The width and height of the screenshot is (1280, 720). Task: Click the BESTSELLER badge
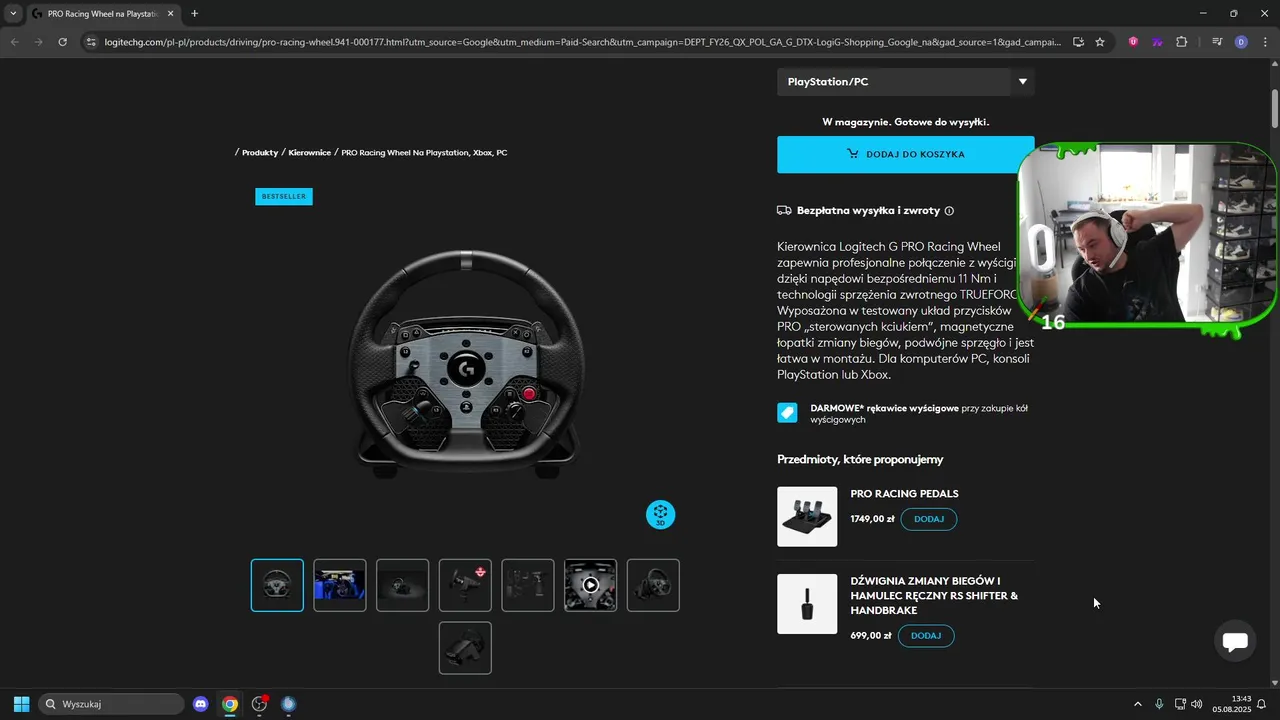(284, 197)
